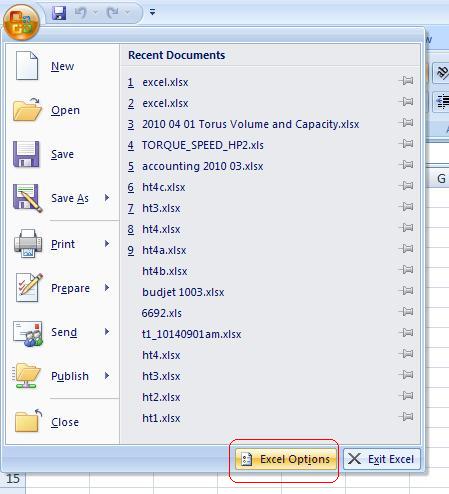Open the Excel Options button
449x494 pixels.
(x=286, y=459)
